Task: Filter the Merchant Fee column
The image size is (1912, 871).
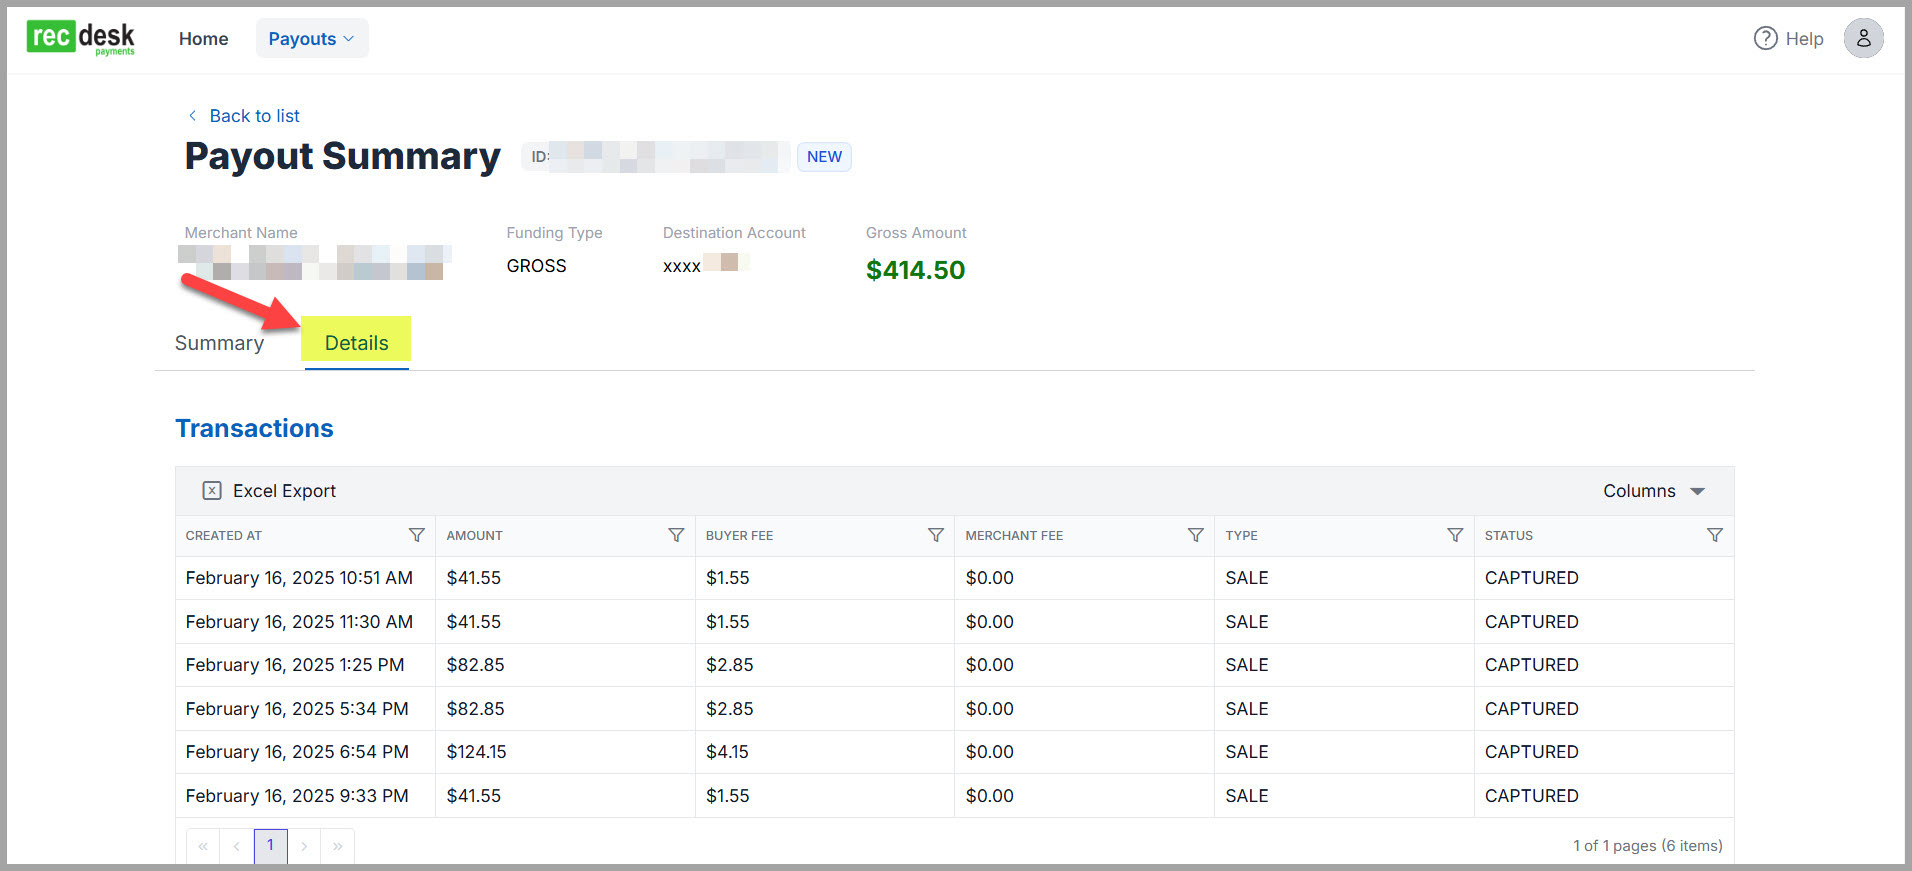Action: [1195, 535]
